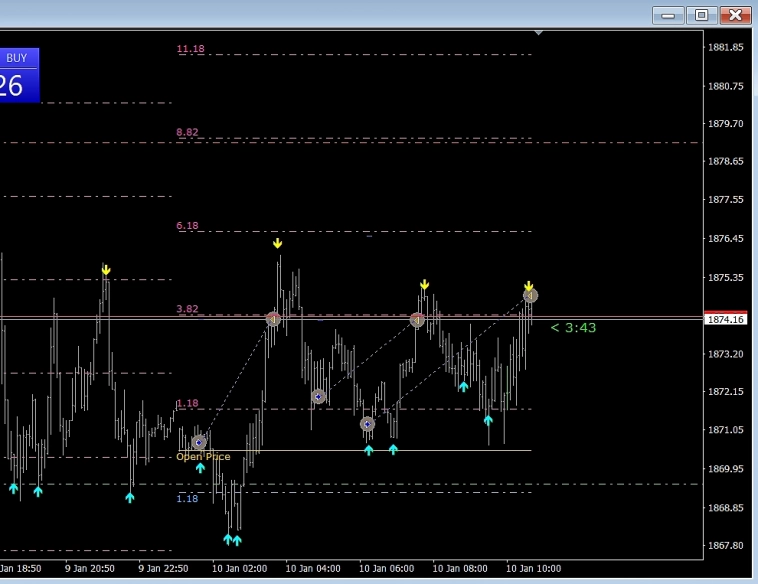Image resolution: width=758 pixels, height=584 pixels.
Task: Click the green 3:43 candle timer
Action: (x=574, y=328)
